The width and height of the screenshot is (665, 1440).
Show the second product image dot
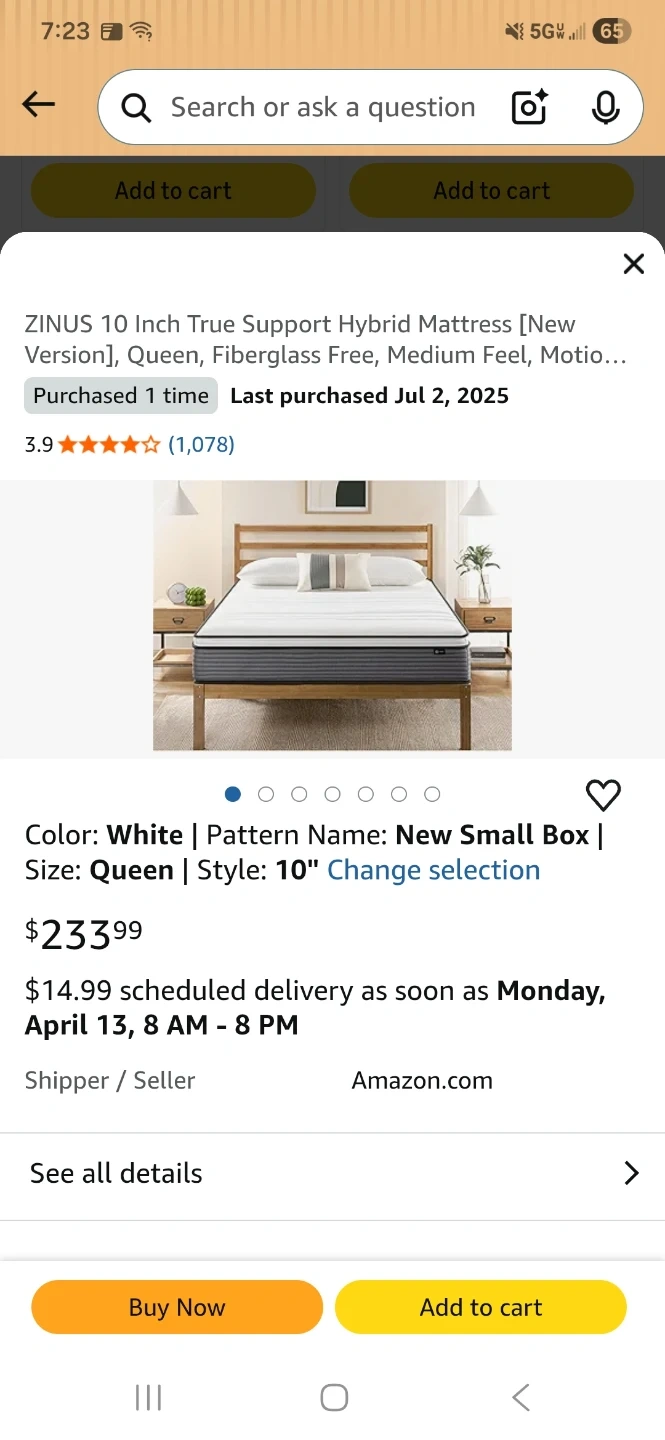point(266,794)
